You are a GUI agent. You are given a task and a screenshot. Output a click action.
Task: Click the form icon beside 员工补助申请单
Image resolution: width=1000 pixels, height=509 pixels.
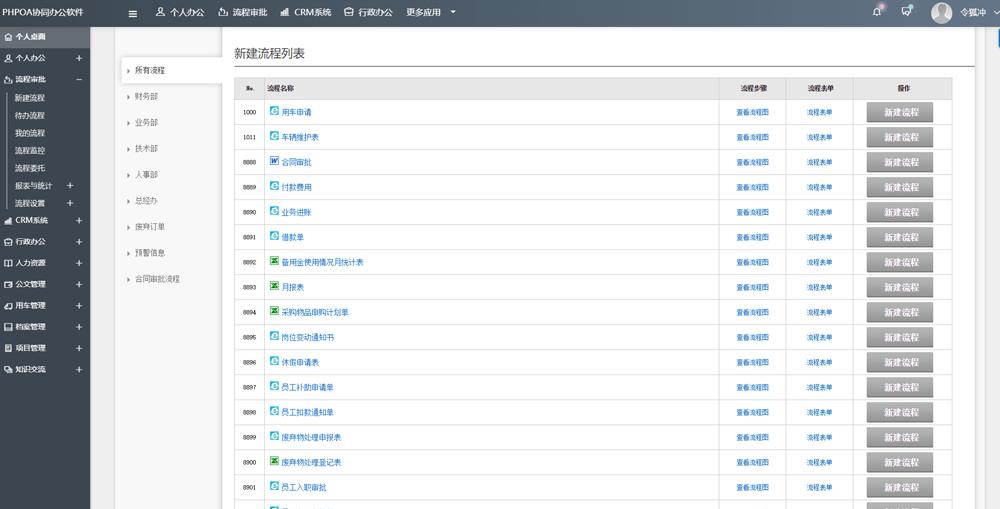click(274, 386)
